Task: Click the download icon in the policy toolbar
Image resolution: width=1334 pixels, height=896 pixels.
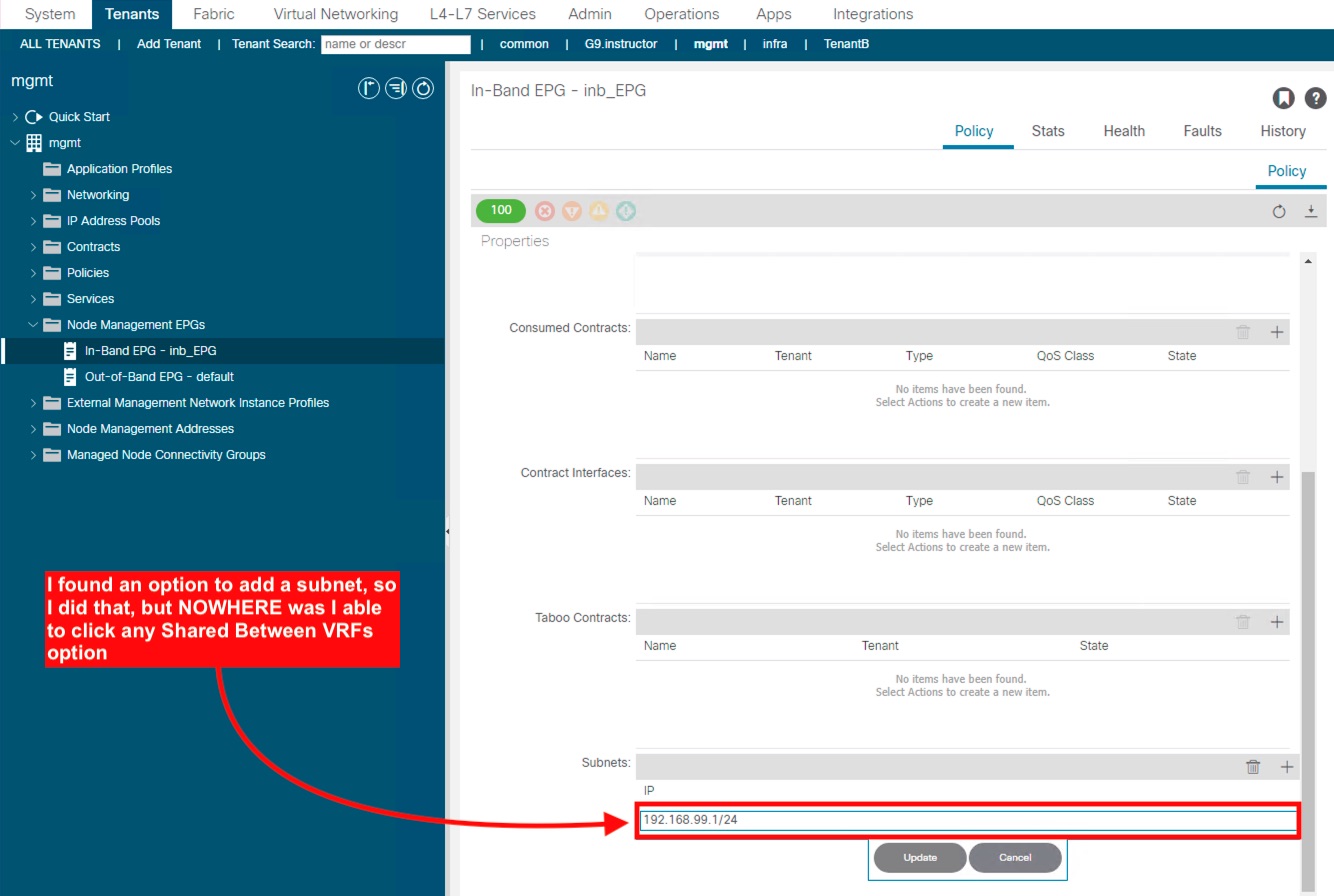Action: click(1311, 211)
